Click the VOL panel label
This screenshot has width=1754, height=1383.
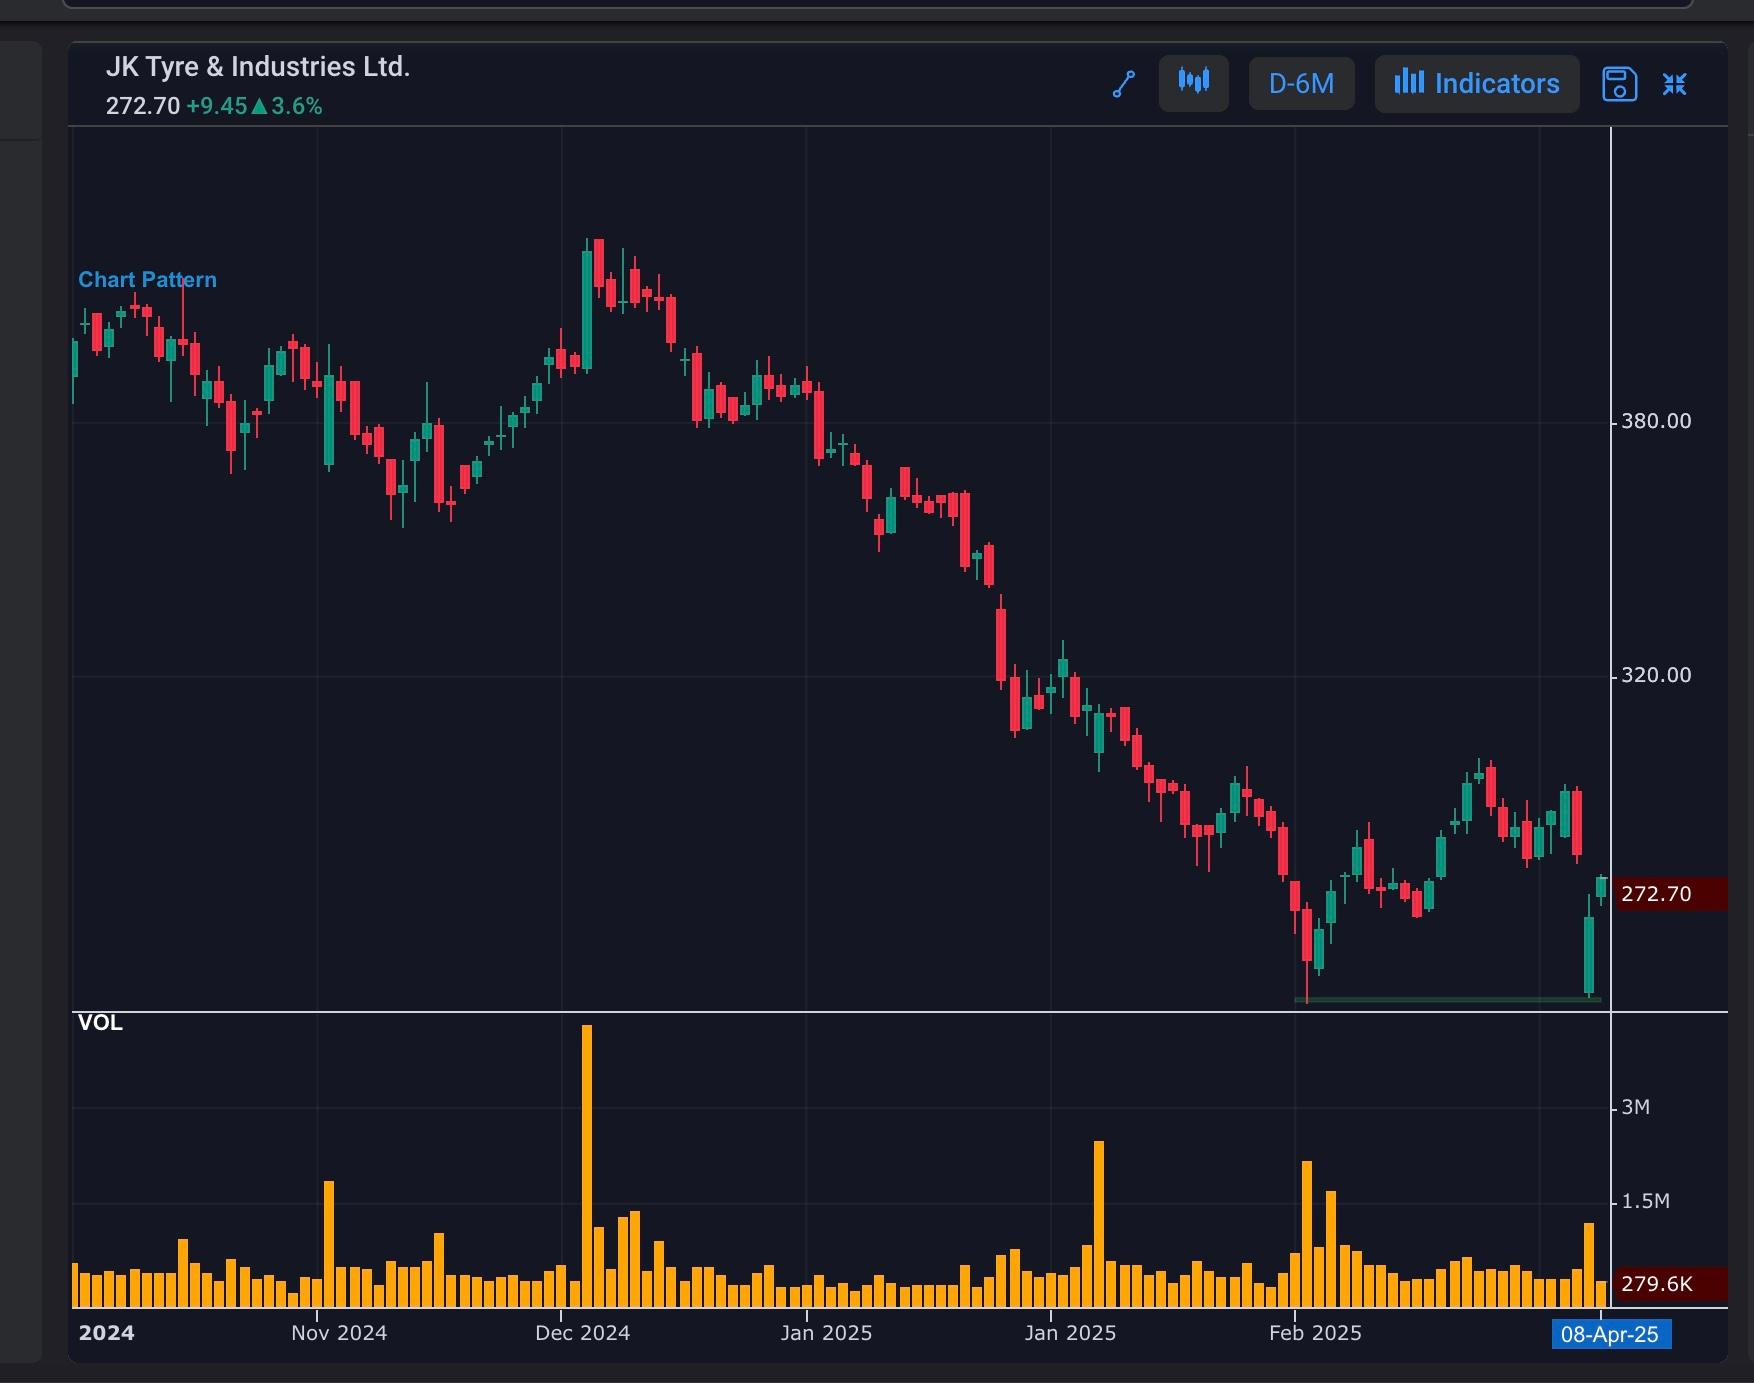click(x=100, y=1022)
